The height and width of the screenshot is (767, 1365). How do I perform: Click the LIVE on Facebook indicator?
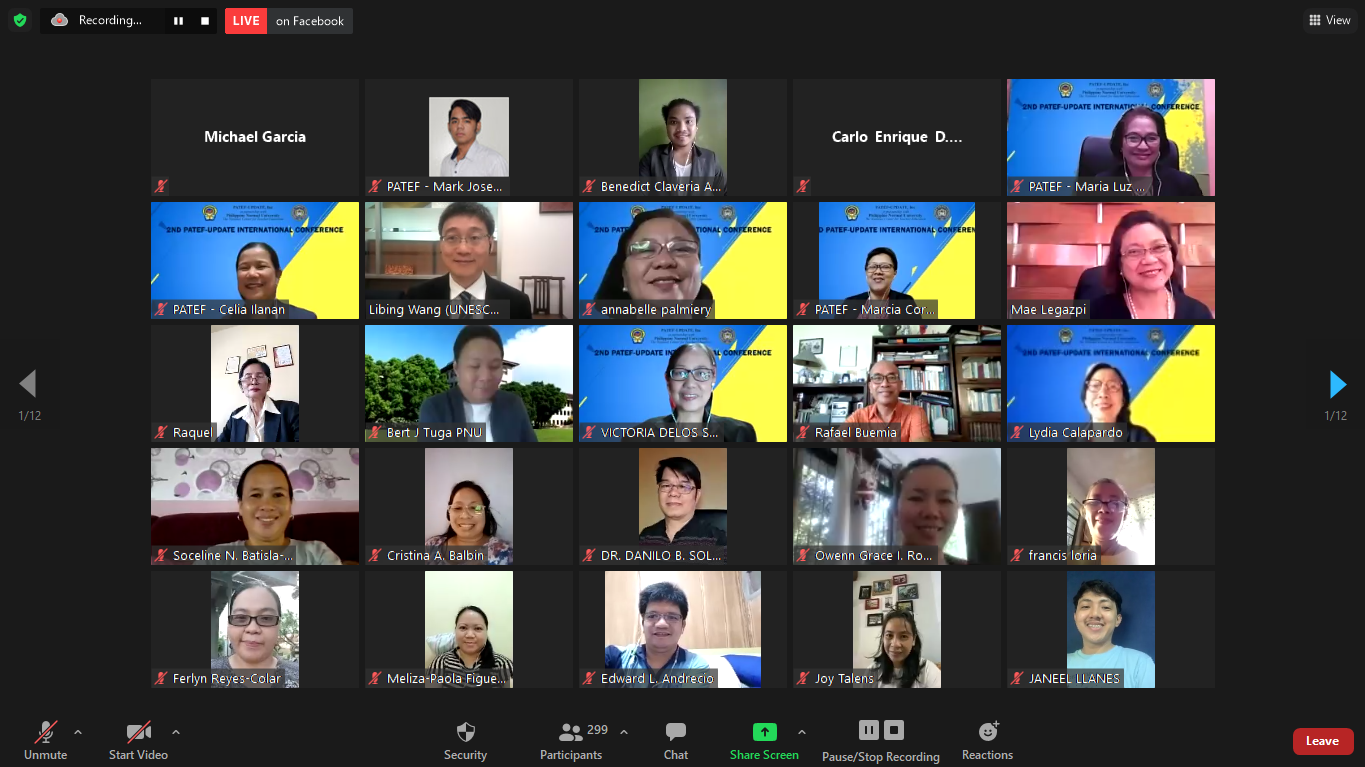point(288,21)
